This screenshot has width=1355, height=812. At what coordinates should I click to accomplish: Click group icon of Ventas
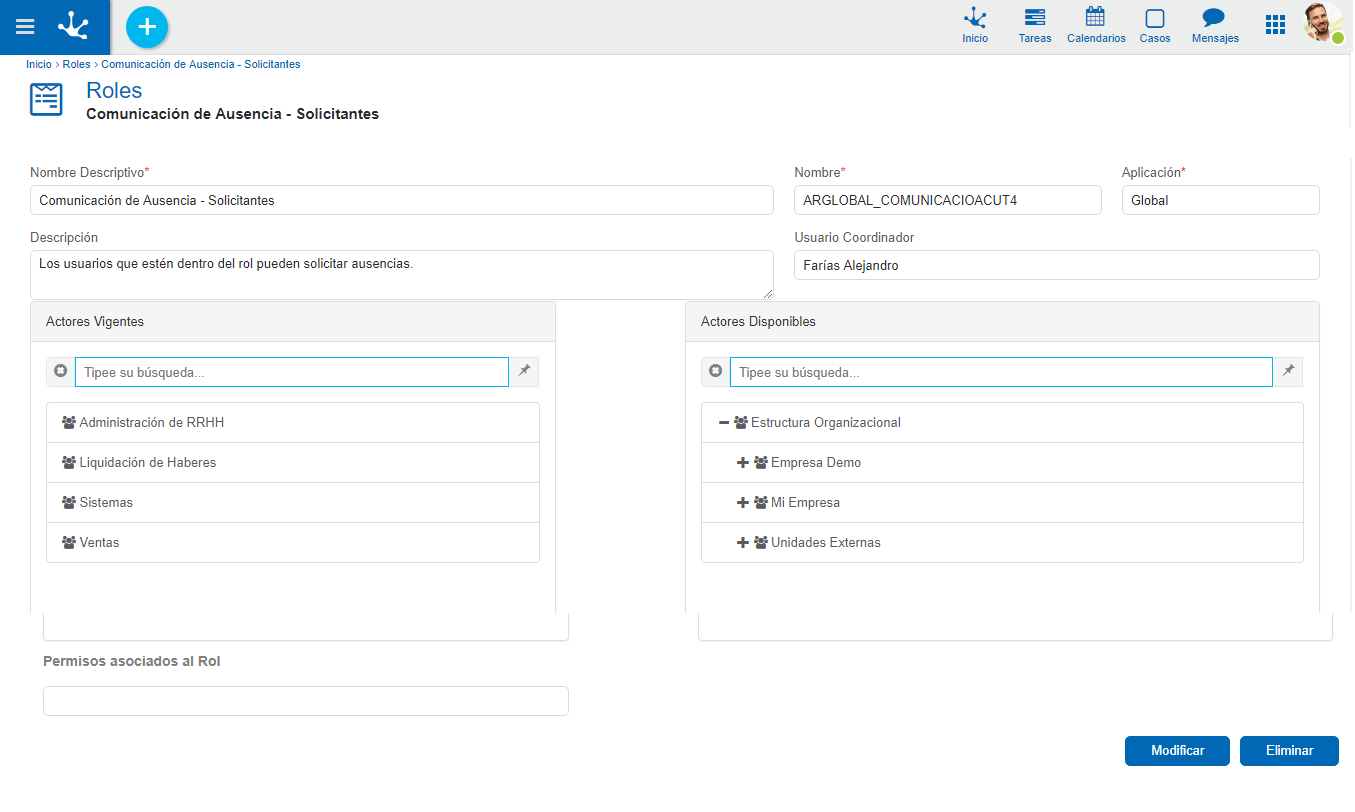pos(69,543)
